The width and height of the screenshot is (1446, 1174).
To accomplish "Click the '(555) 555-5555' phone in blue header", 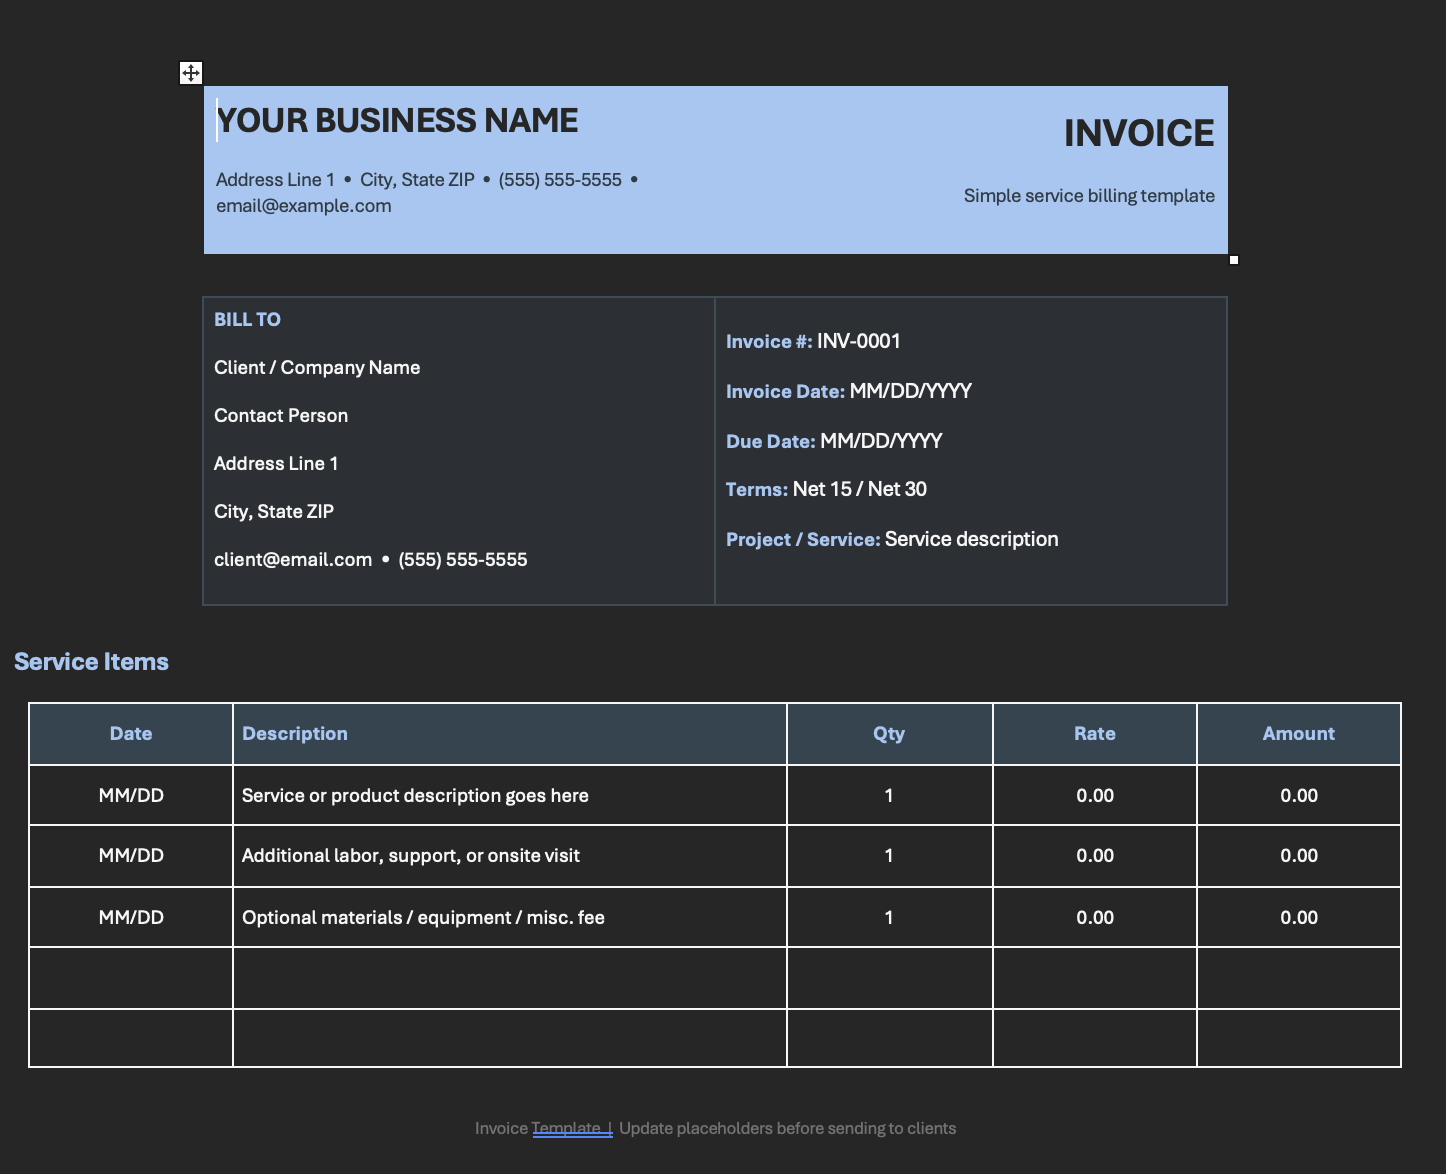I will [x=560, y=180].
